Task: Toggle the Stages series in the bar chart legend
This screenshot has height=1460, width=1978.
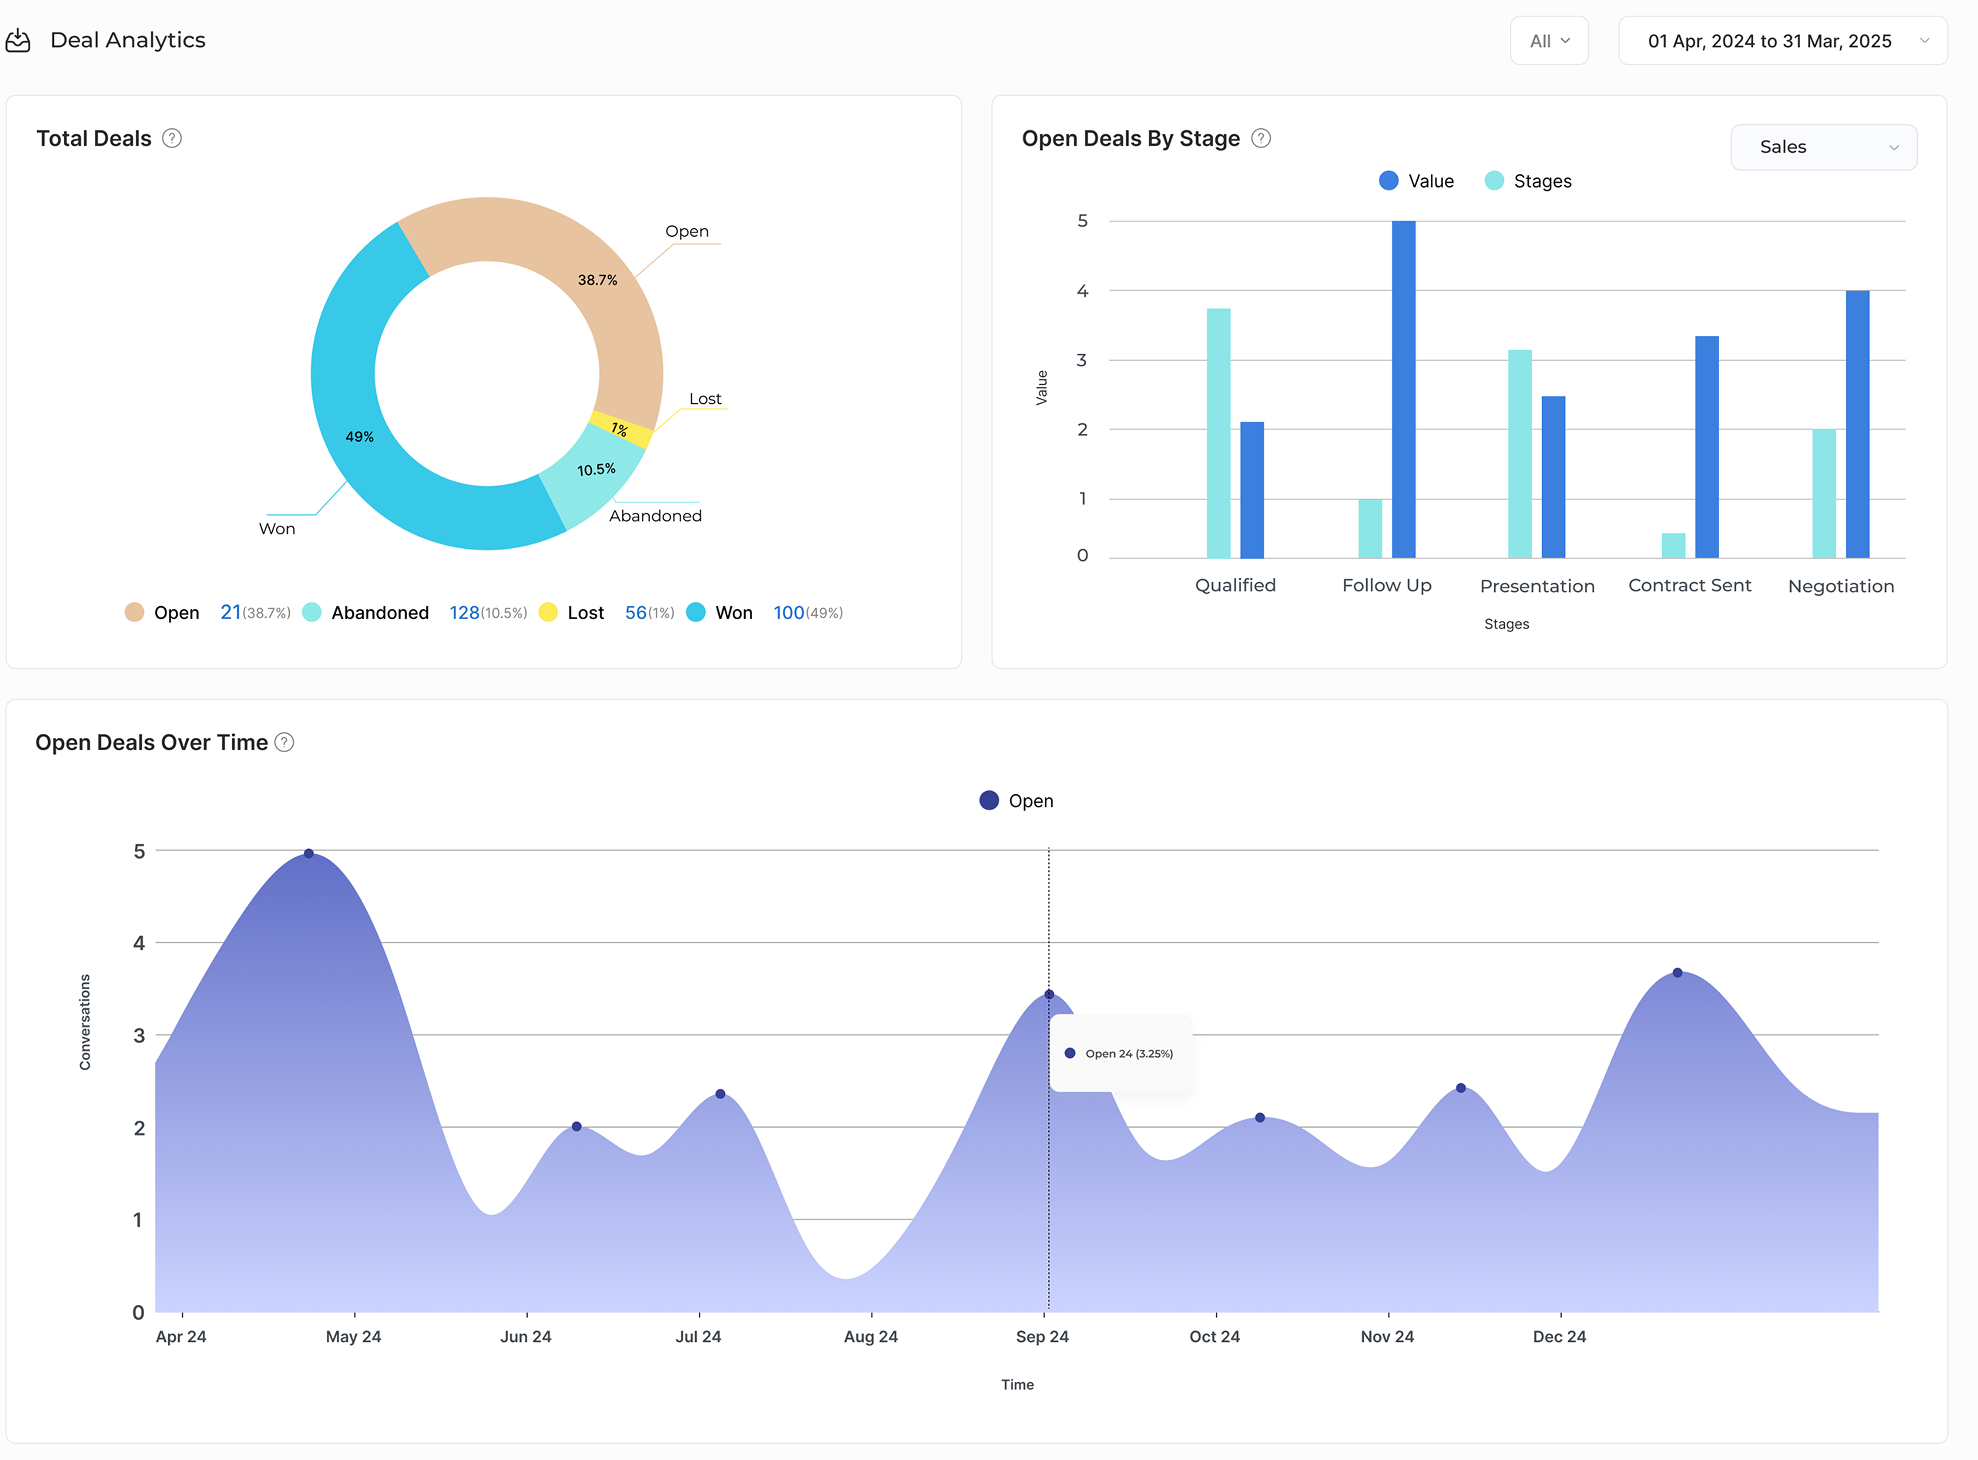Action: [x=1494, y=180]
